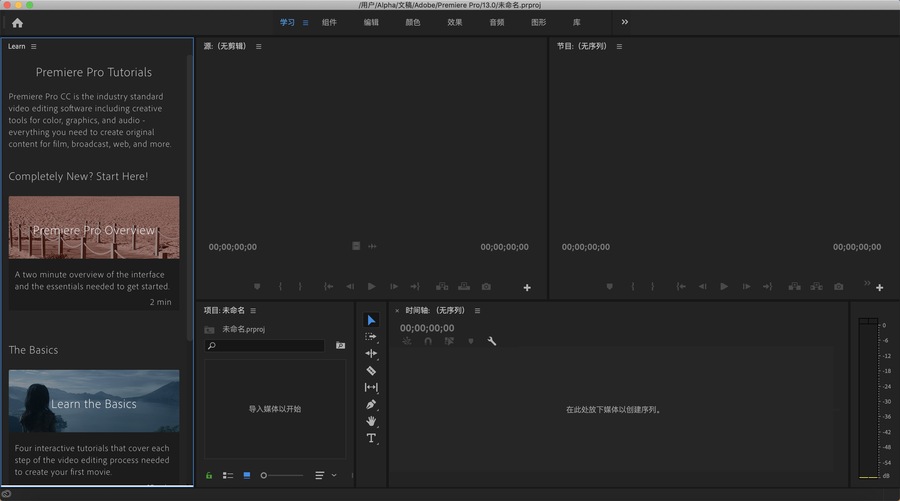Image resolution: width=900 pixels, height=501 pixels.
Task: Go to Out point in Source monitor
Action: (x=415, y=286)
